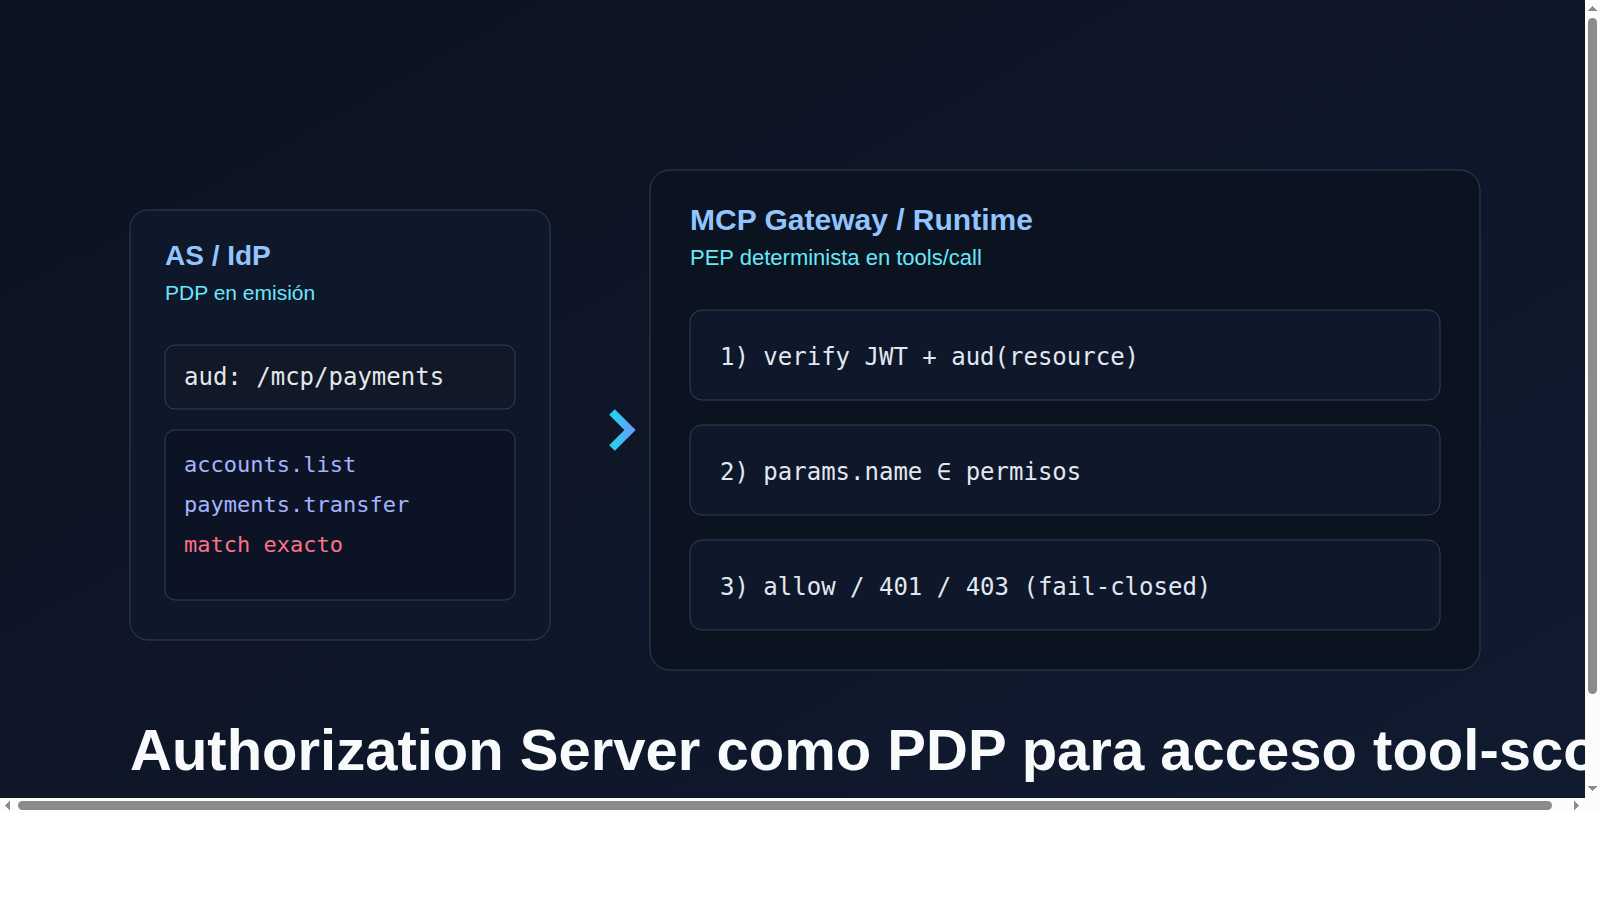The height and width of the screenshot is (900, 1600).
Task: Select the AS / IdP heading
Action: (217, 255)
